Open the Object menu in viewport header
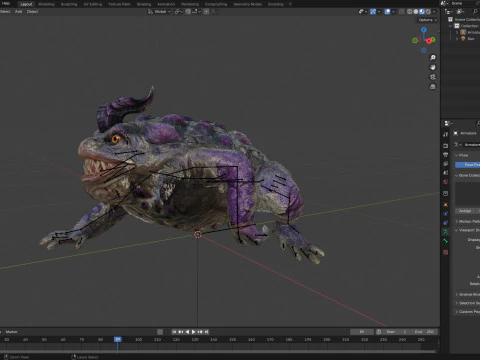 tap(32, 12)
